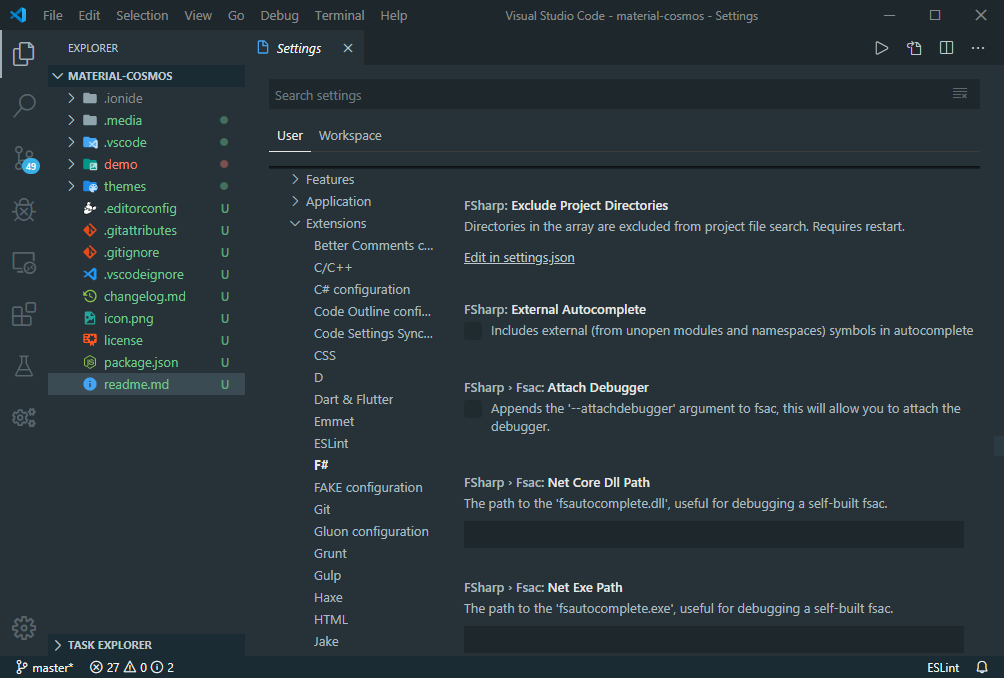
Task: Close the Settings tab
Action: click(x=348, y=48)
